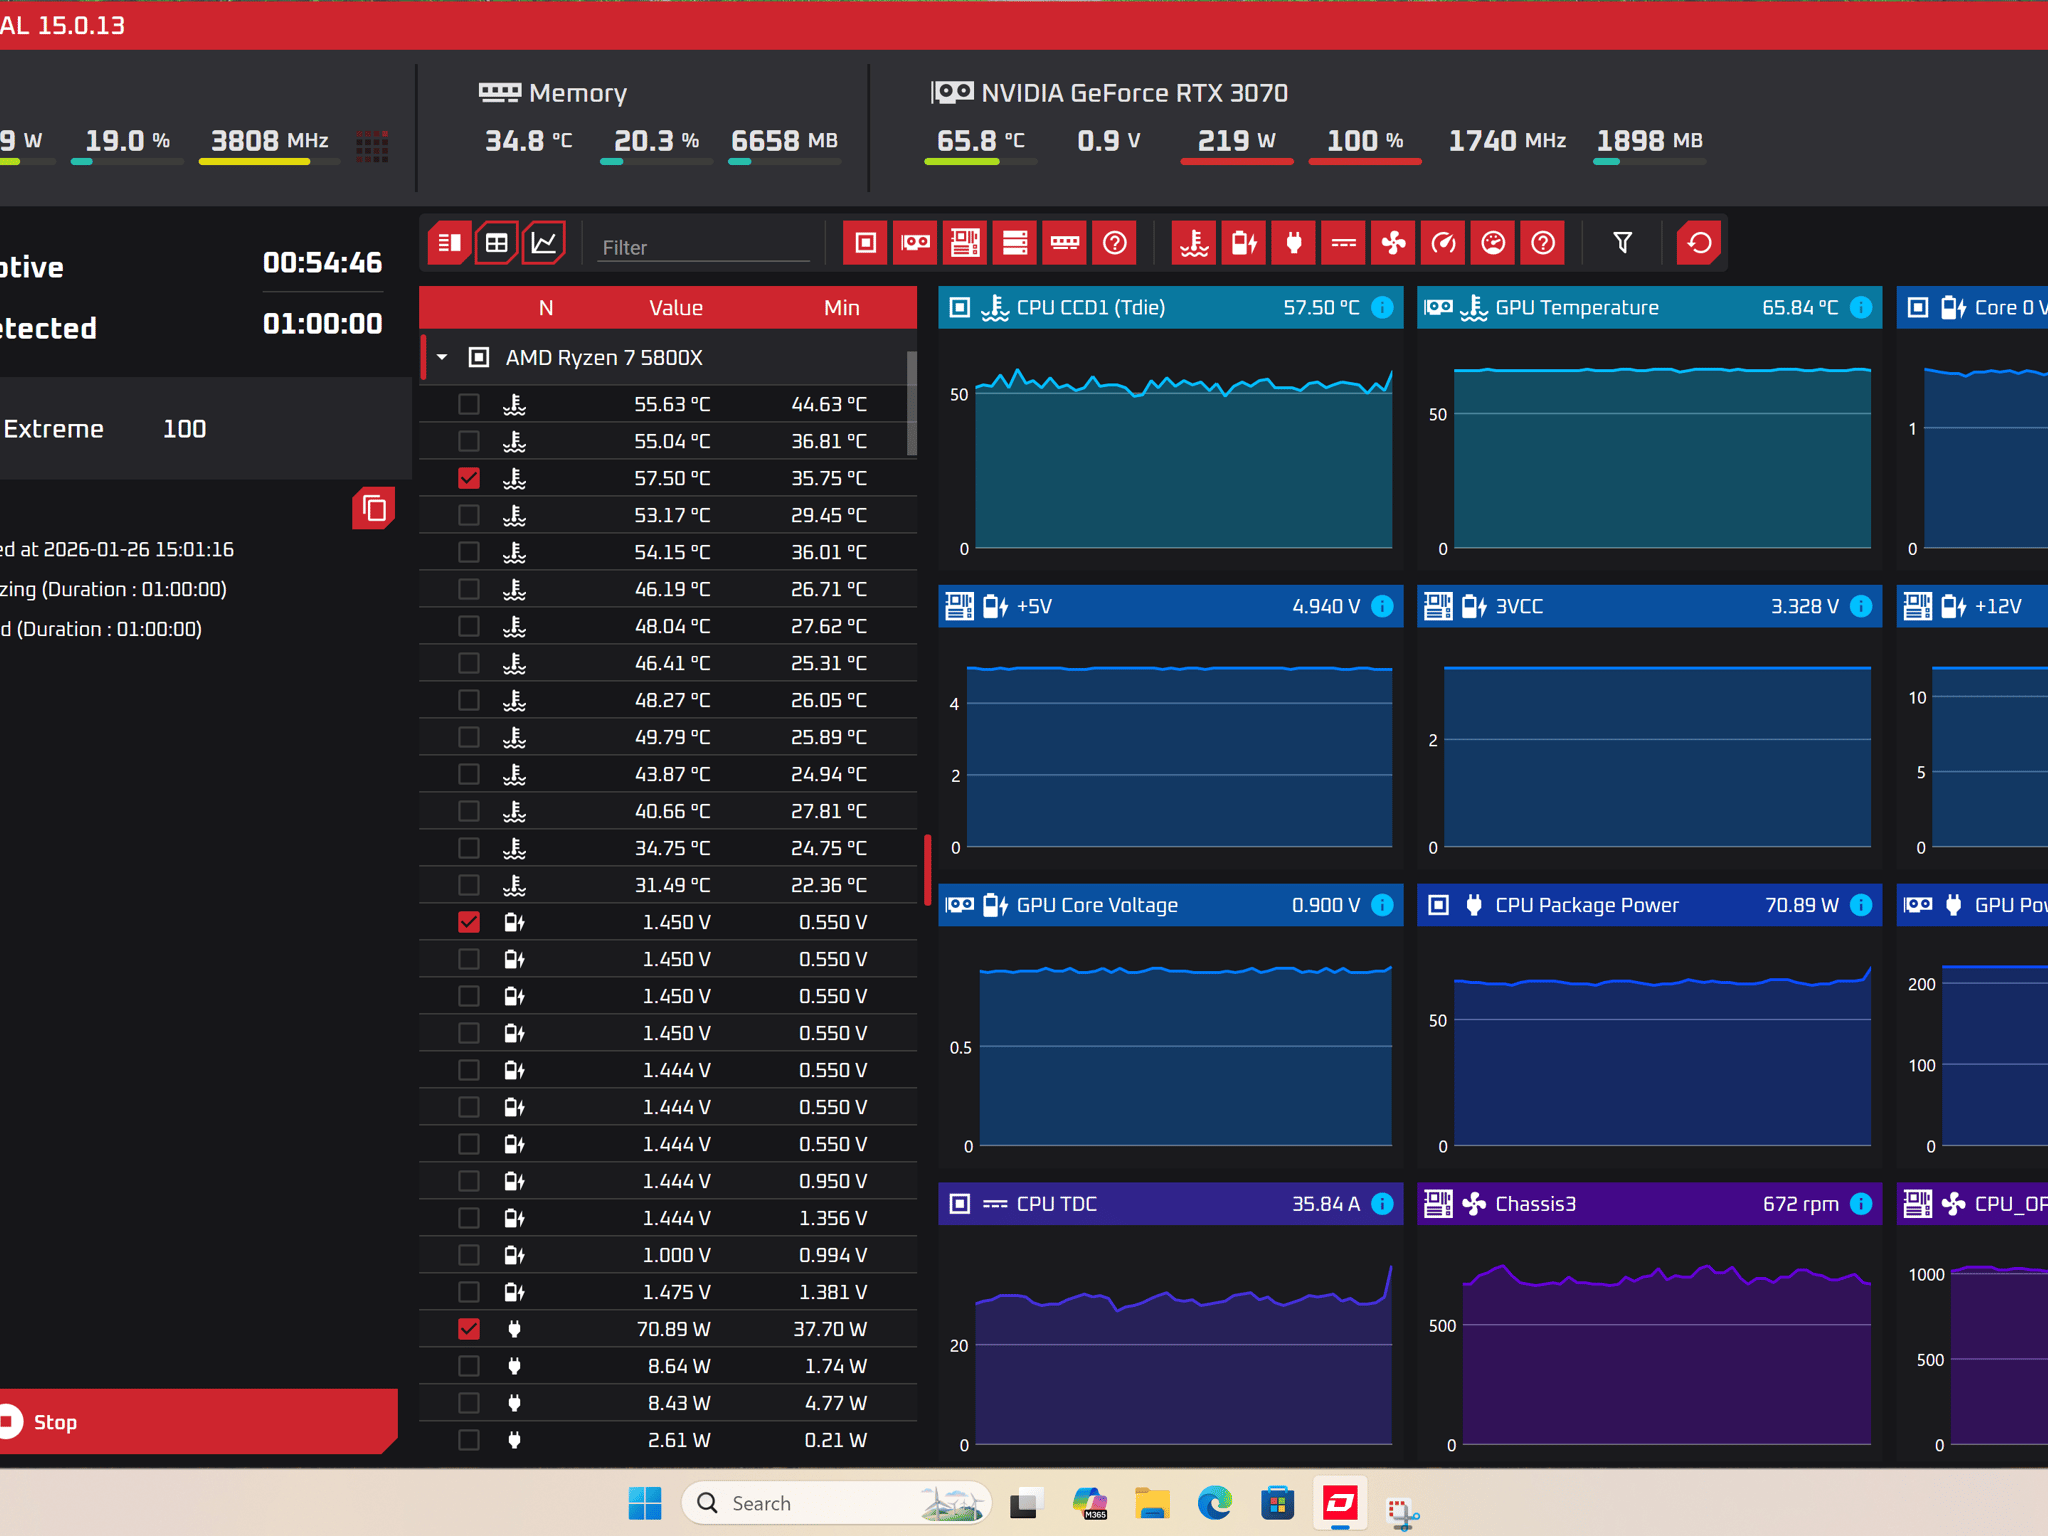Open info for Chassis3 fan graph
The image size is (2048, 1536).
(x=1861, y=1204)
